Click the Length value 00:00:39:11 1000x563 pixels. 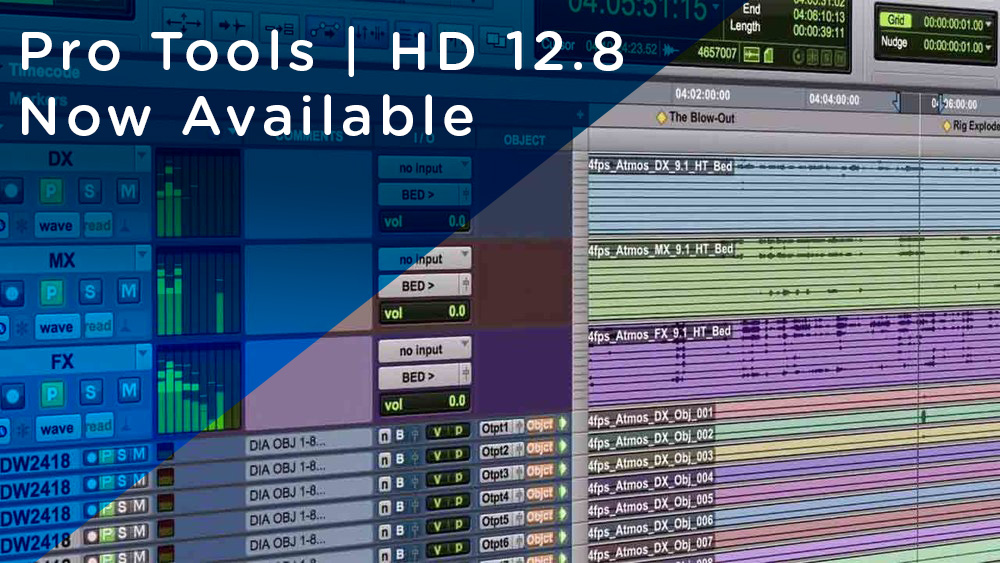[x=819, y=33]
